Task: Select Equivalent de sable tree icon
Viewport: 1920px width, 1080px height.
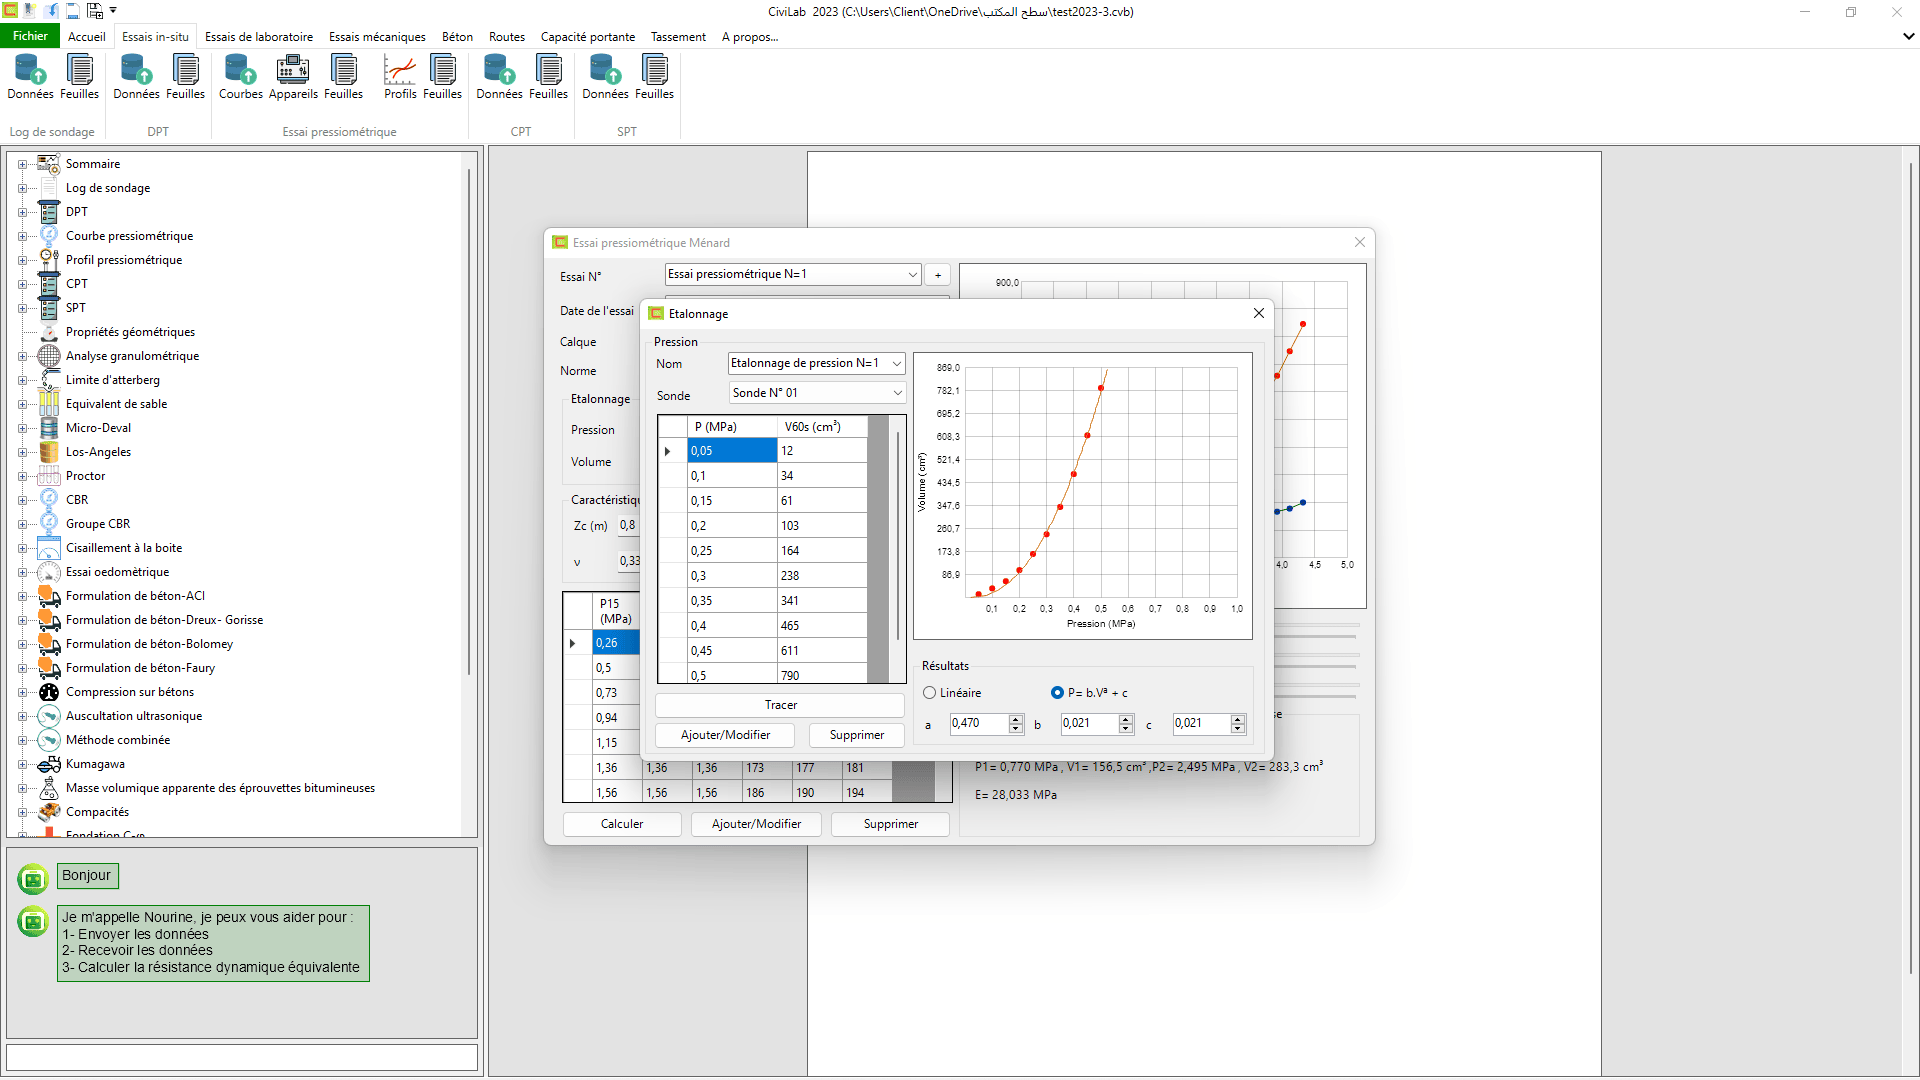Action: click(49, 404)
